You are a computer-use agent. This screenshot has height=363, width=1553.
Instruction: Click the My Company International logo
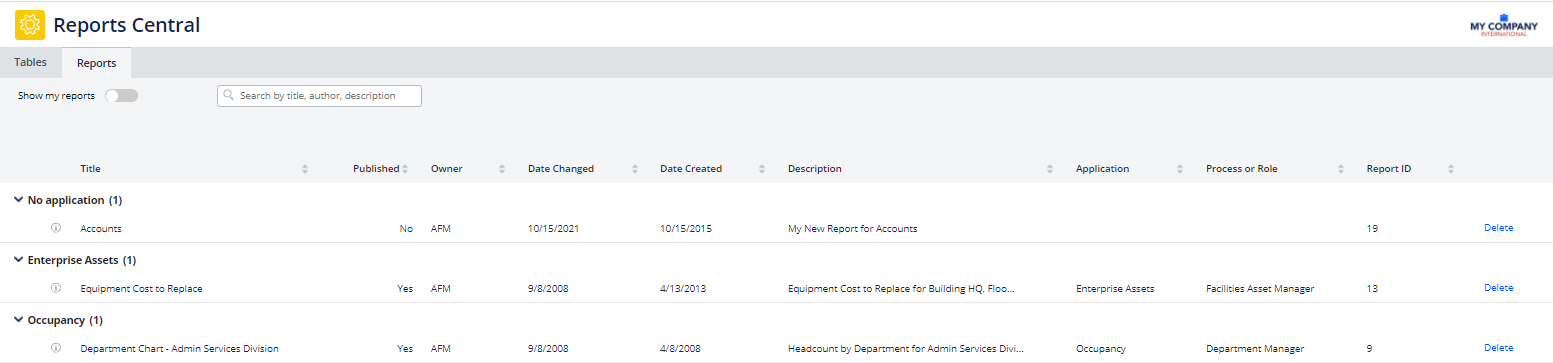pyautogui.click(x=1503, y=25)
